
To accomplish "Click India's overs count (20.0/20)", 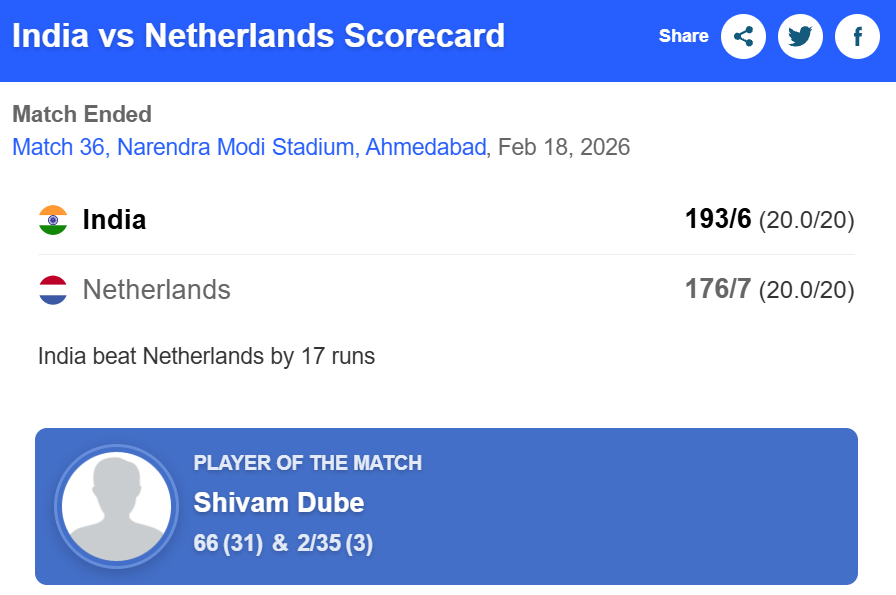I will pyautogui.click(x=806, y=221).
